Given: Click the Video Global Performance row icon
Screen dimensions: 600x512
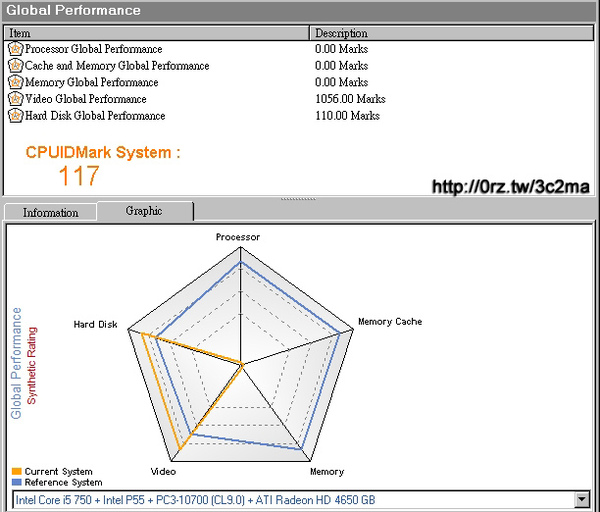Looking at the screenshot, I should tap(15, 99).
